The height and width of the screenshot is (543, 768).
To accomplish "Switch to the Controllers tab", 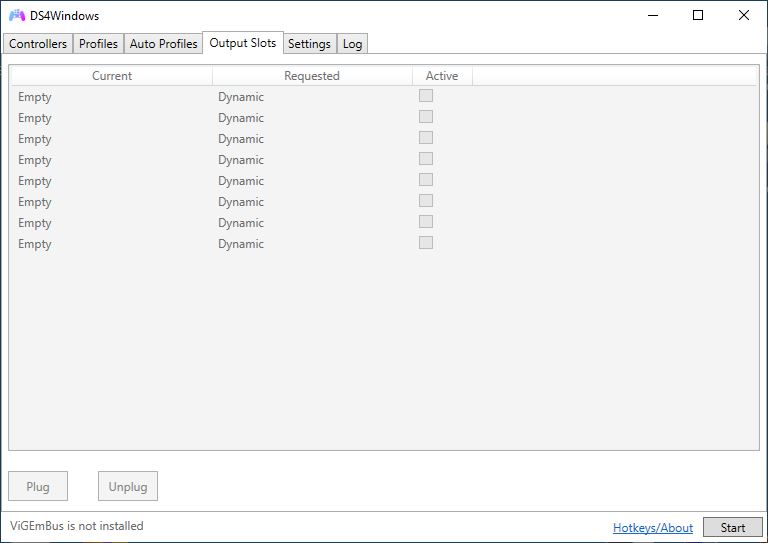I will (38, 44).
